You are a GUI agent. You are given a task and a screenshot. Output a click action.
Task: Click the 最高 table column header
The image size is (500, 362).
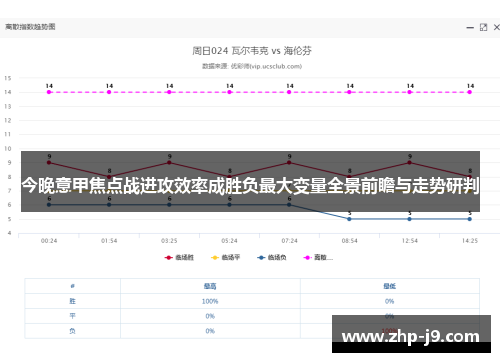210,286
